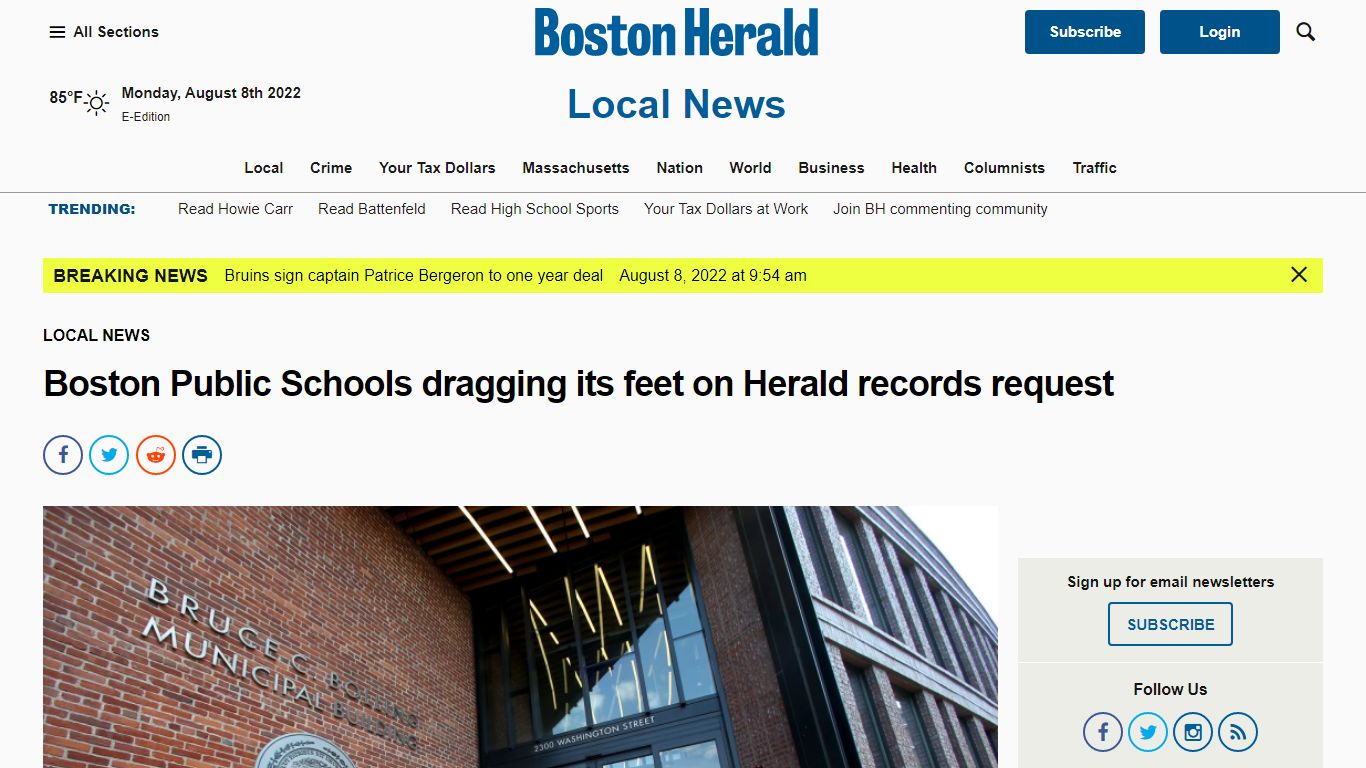This screenshot has height=768, width=1366.
Task: Open Join BH commenting community link
Action: coord(940,209)
